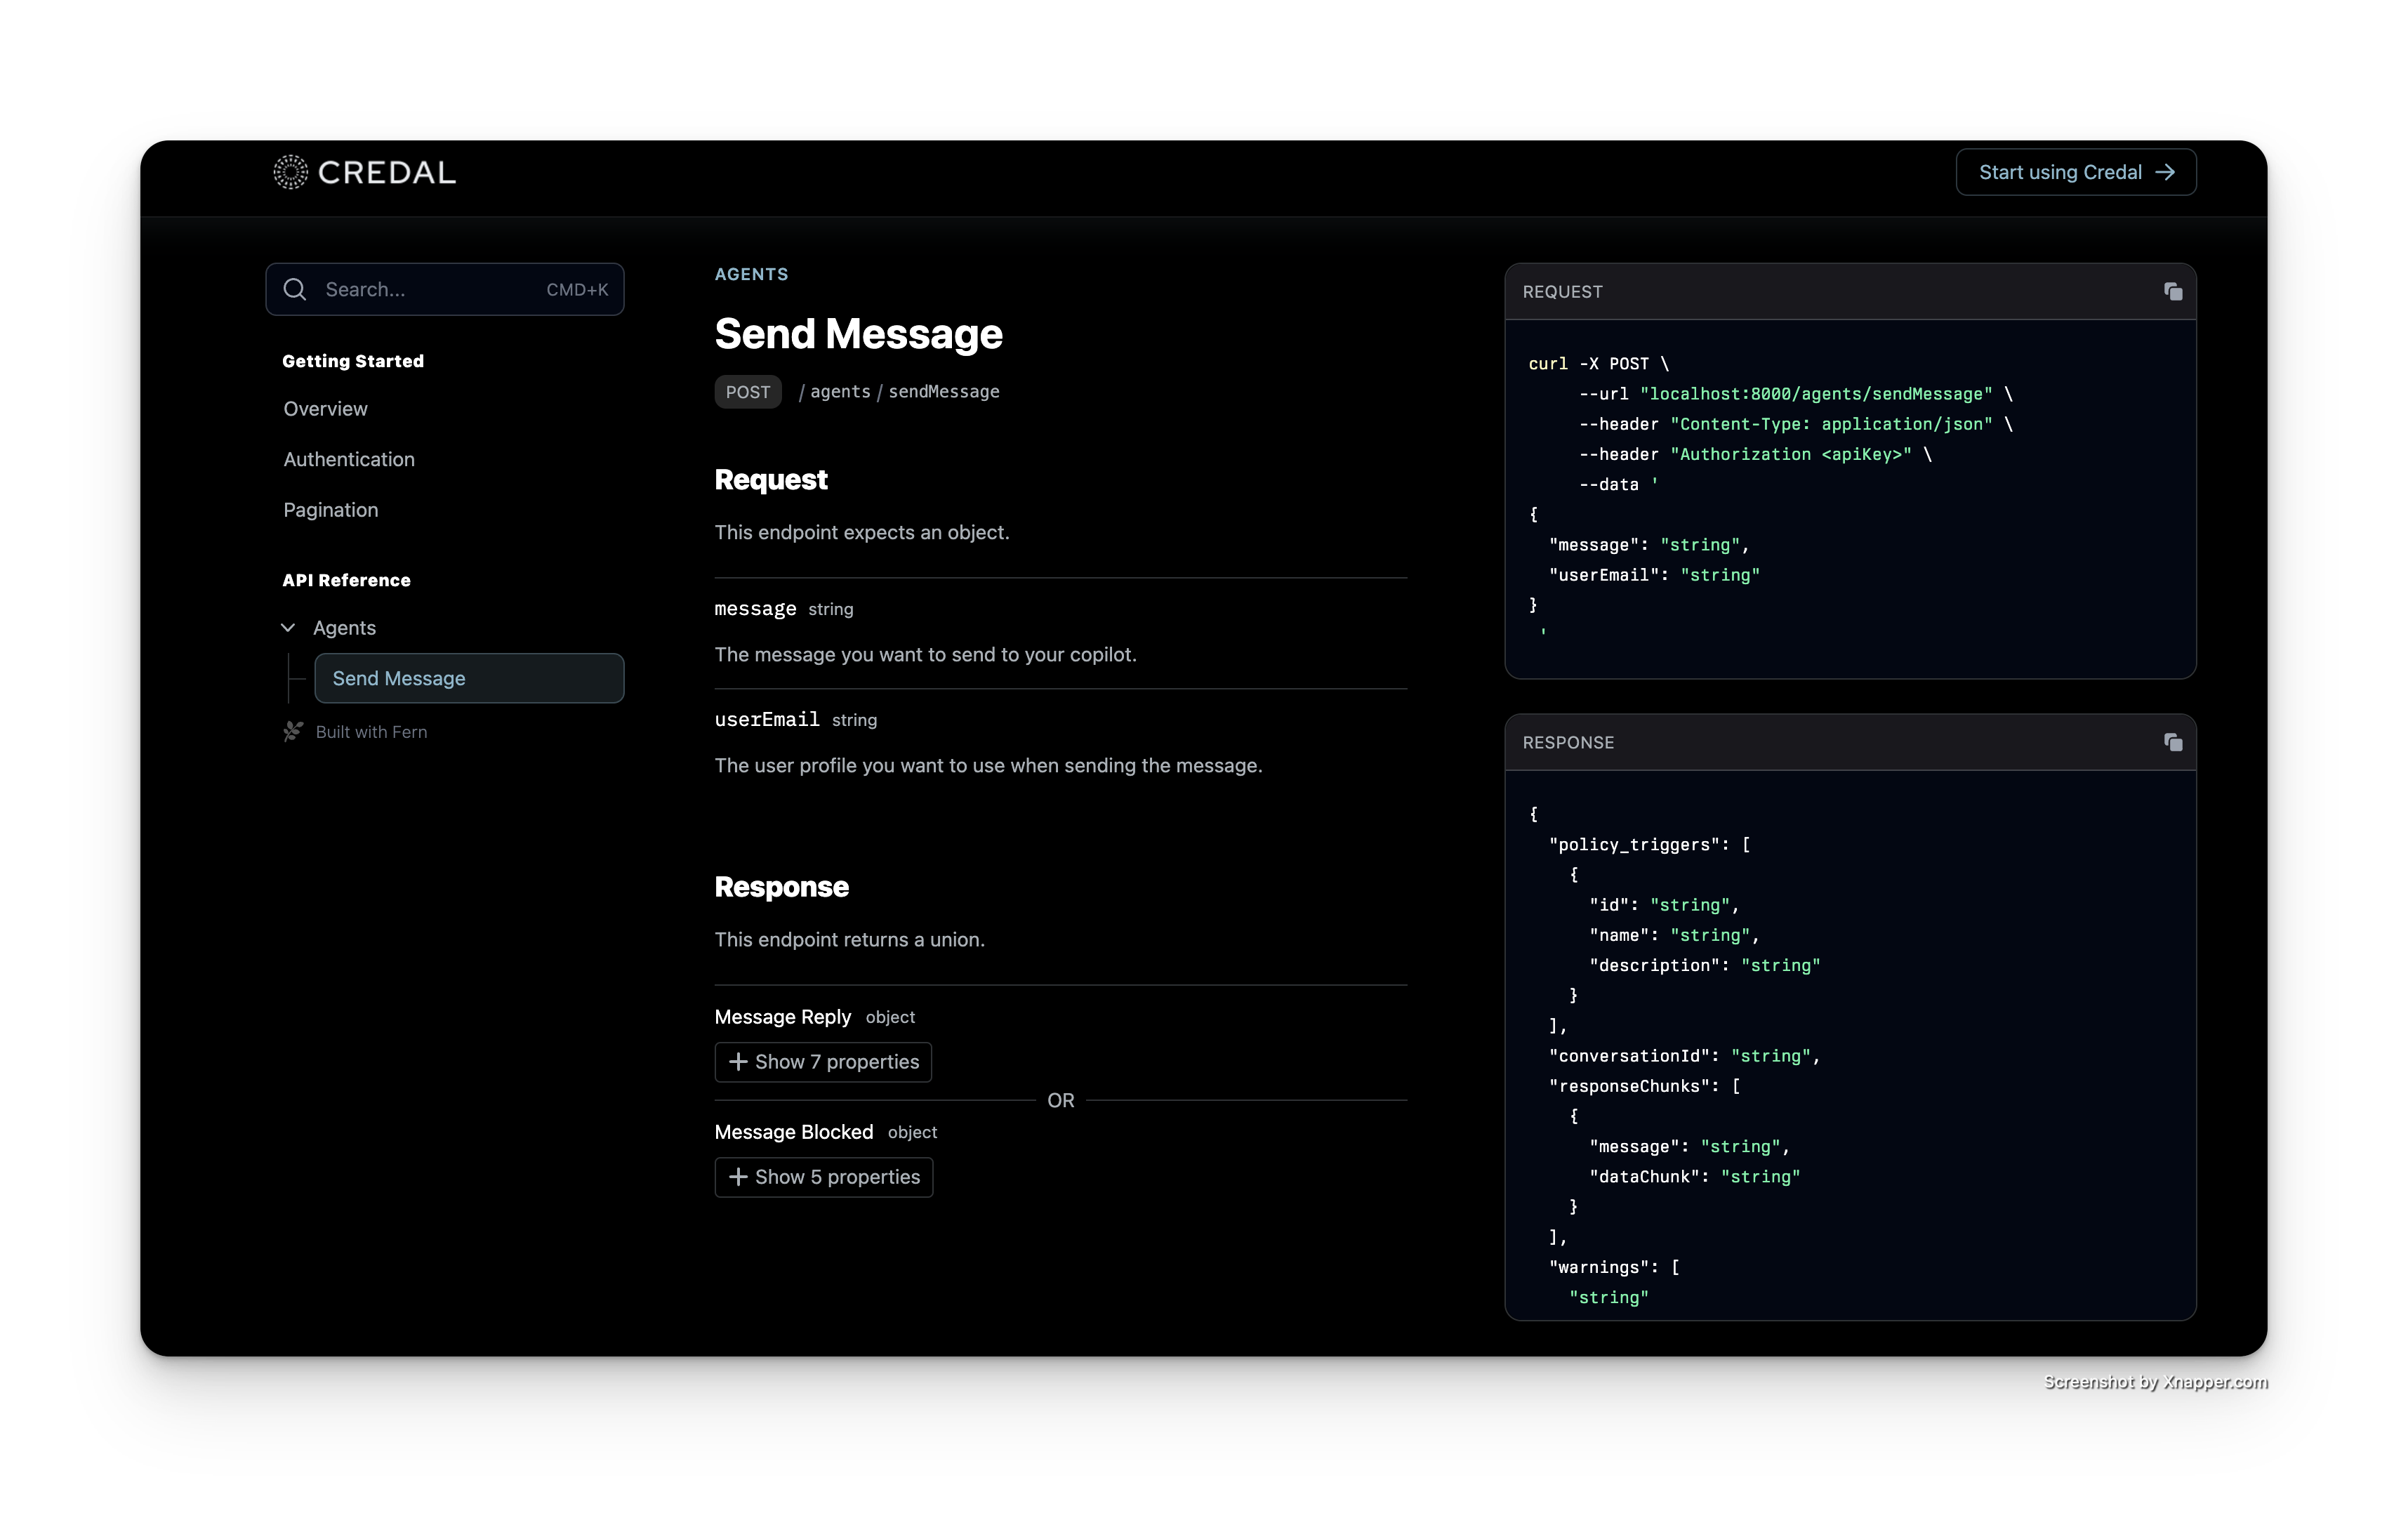
Task: Click the plus icon on Show 5 properties
Action: (x=738, y=1177)
